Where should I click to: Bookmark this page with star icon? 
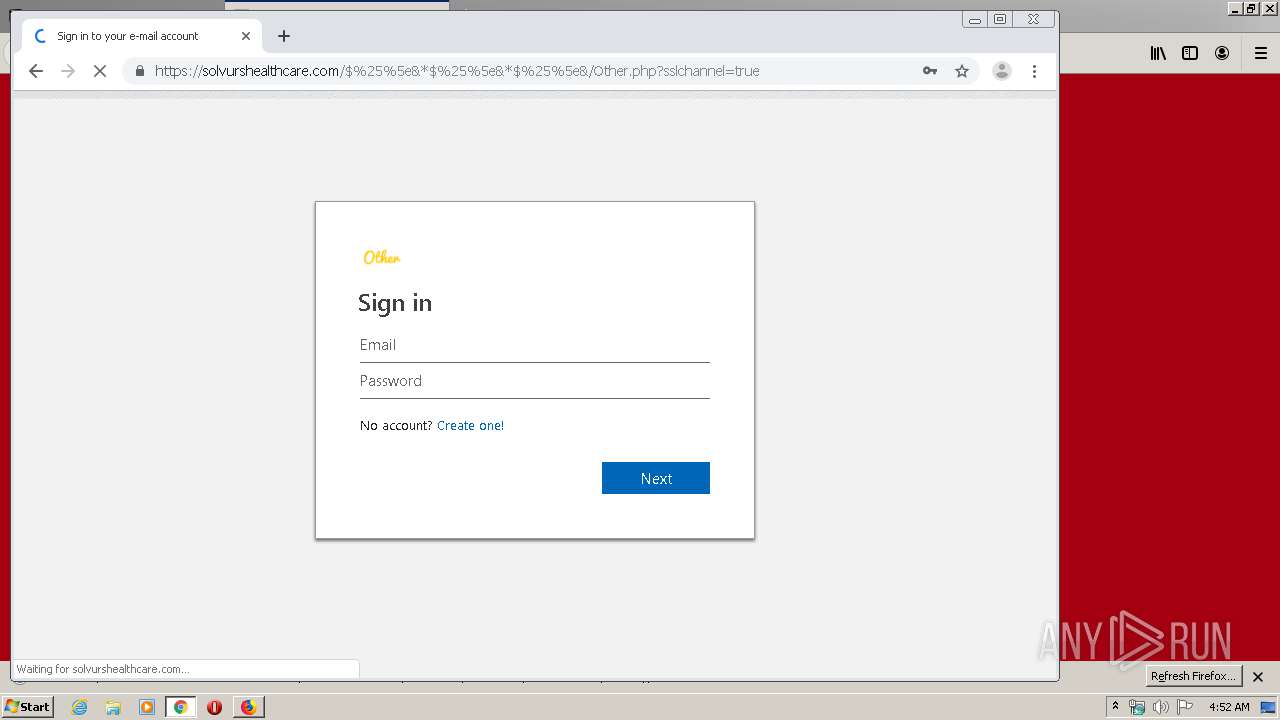click(x=962, y=71)
